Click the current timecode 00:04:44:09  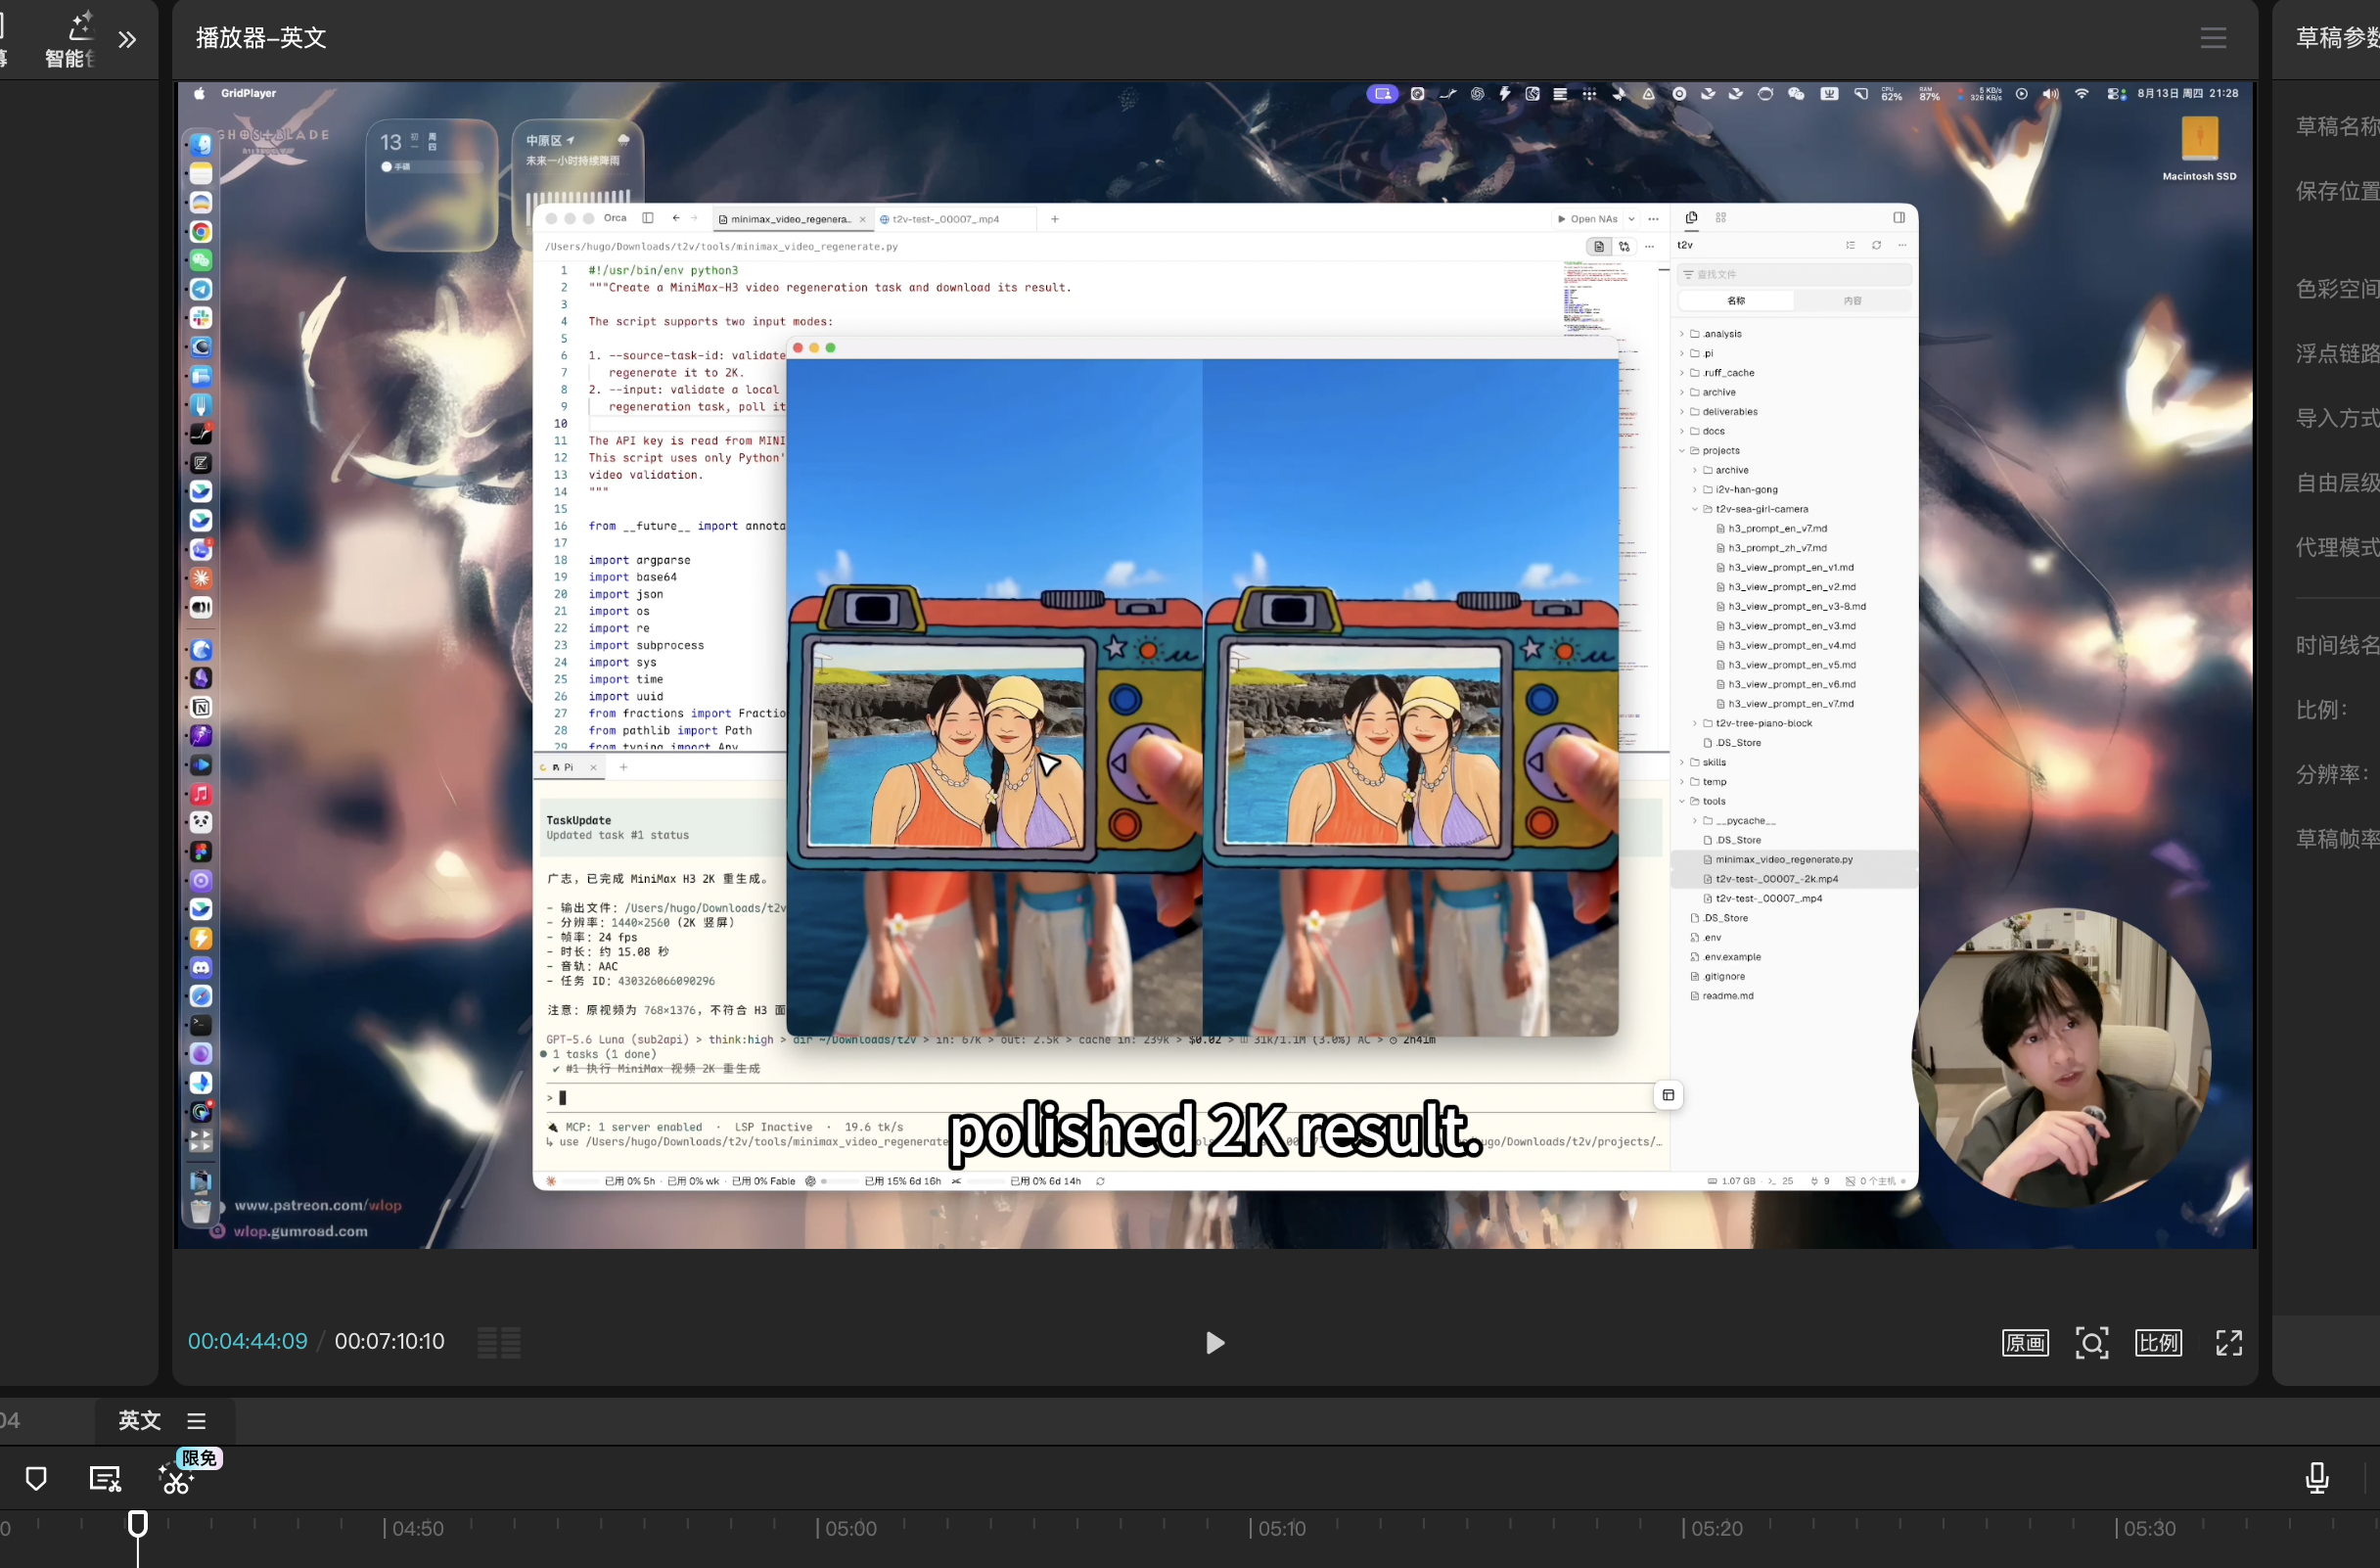248,1341
